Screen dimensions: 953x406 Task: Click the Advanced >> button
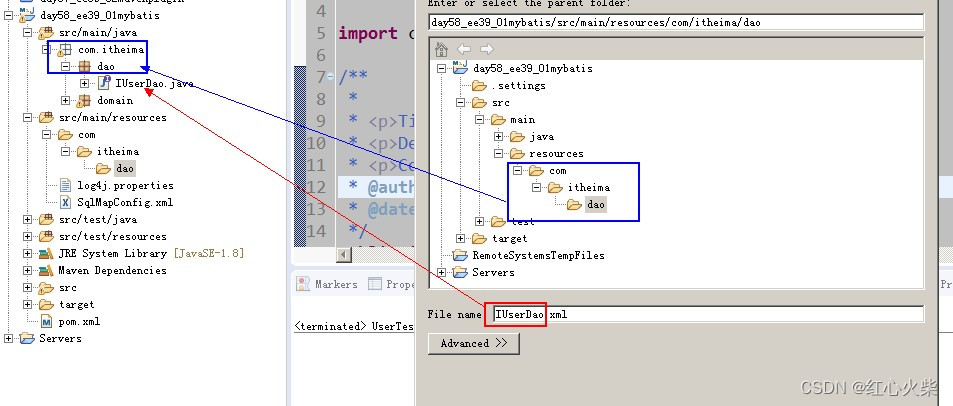click(x=473, y=343)
